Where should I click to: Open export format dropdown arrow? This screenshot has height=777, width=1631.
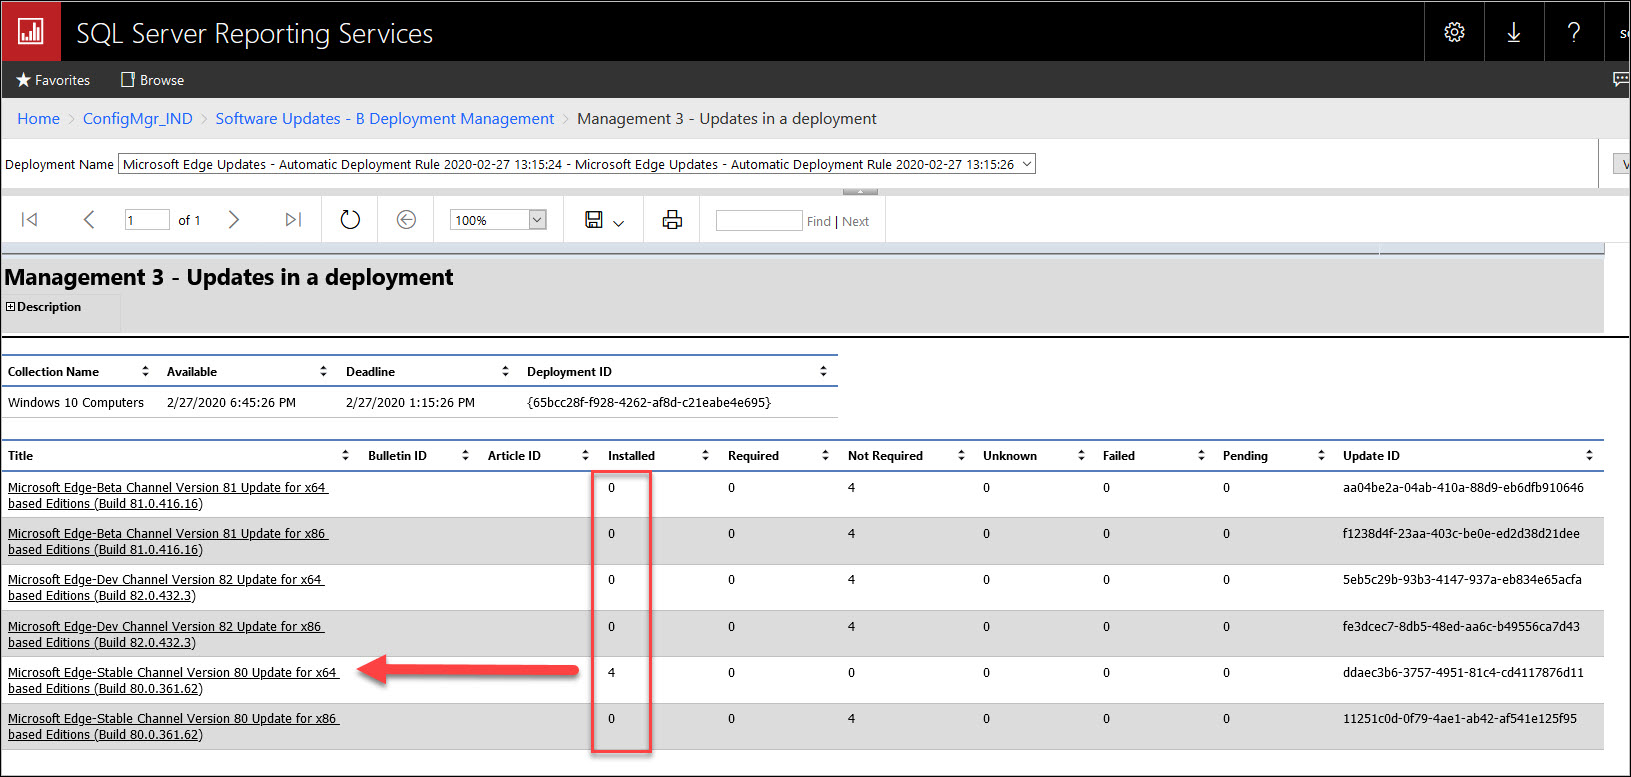point(618,223)
